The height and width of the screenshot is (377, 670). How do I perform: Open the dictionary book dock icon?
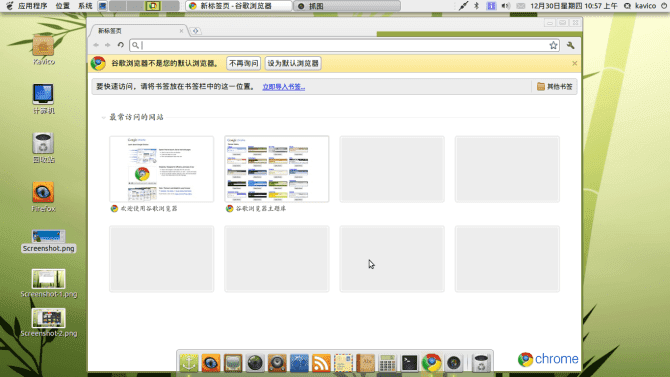click(x=365, y=363)
